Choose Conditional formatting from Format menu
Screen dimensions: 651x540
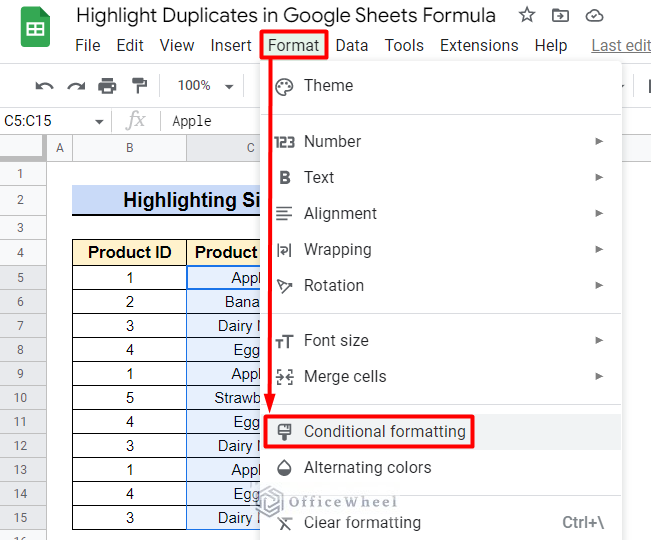coord(384,432)
